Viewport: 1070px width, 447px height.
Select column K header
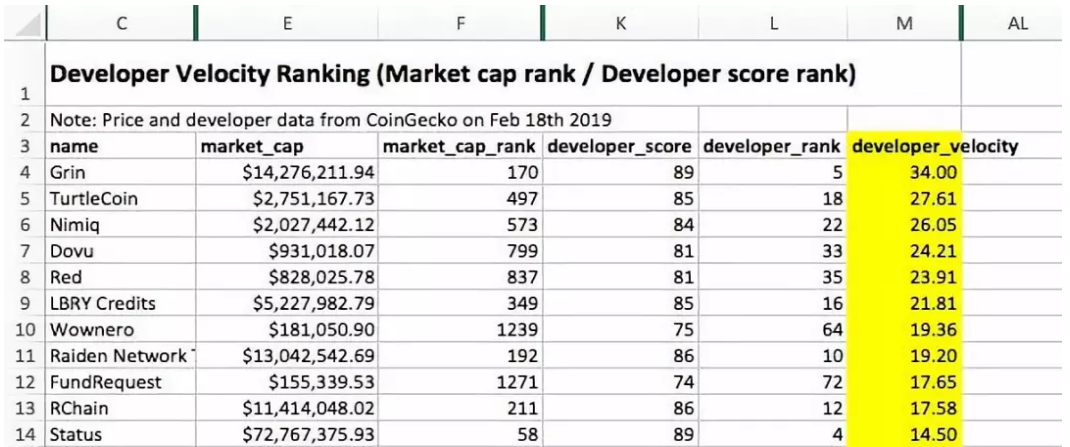[x=621, y=23]
